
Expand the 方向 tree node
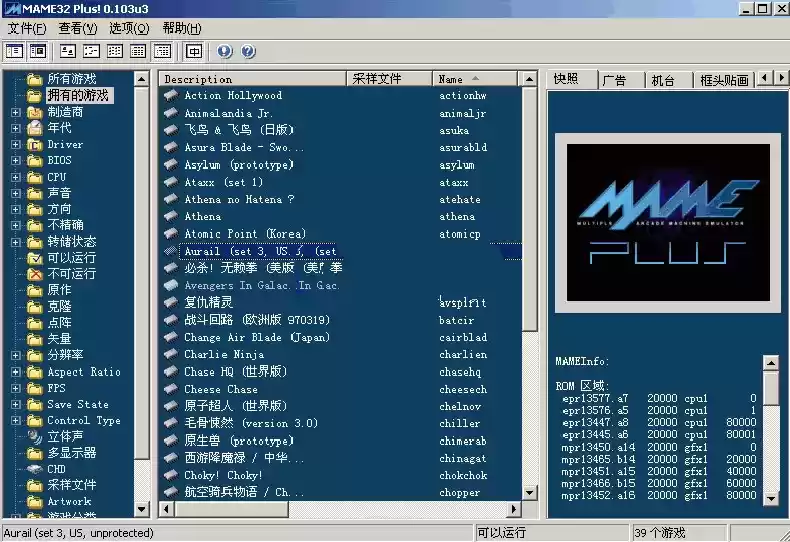[16, 210]
